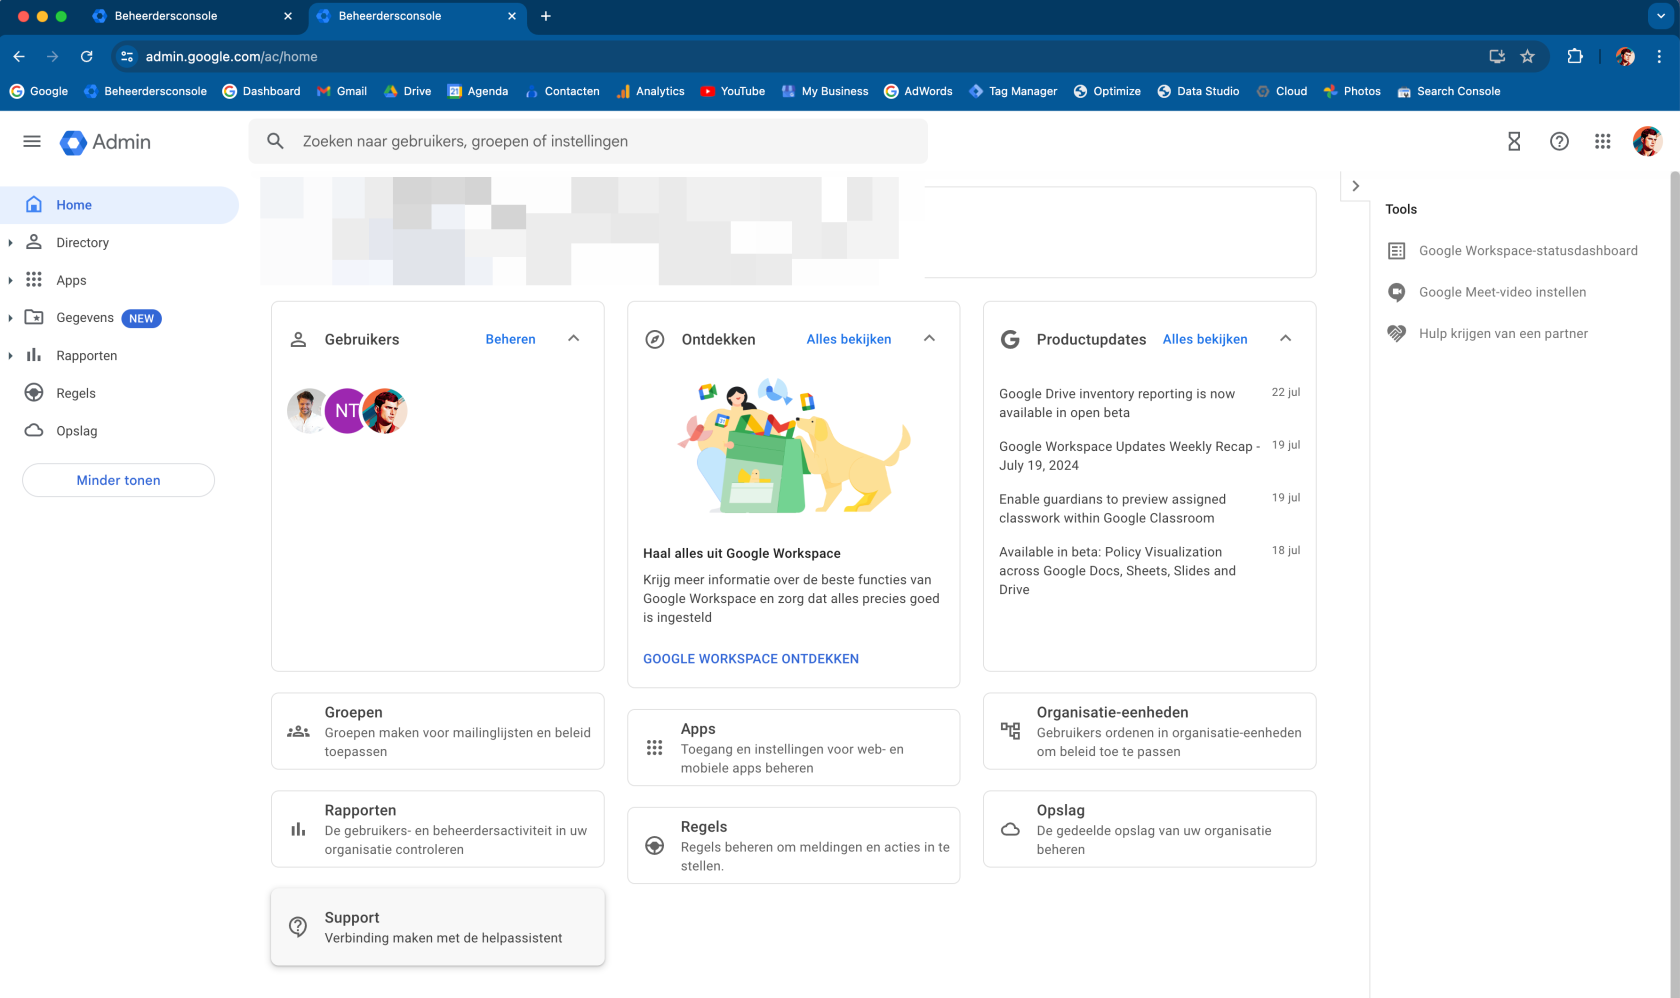Click the Google Admin logo

105,142
